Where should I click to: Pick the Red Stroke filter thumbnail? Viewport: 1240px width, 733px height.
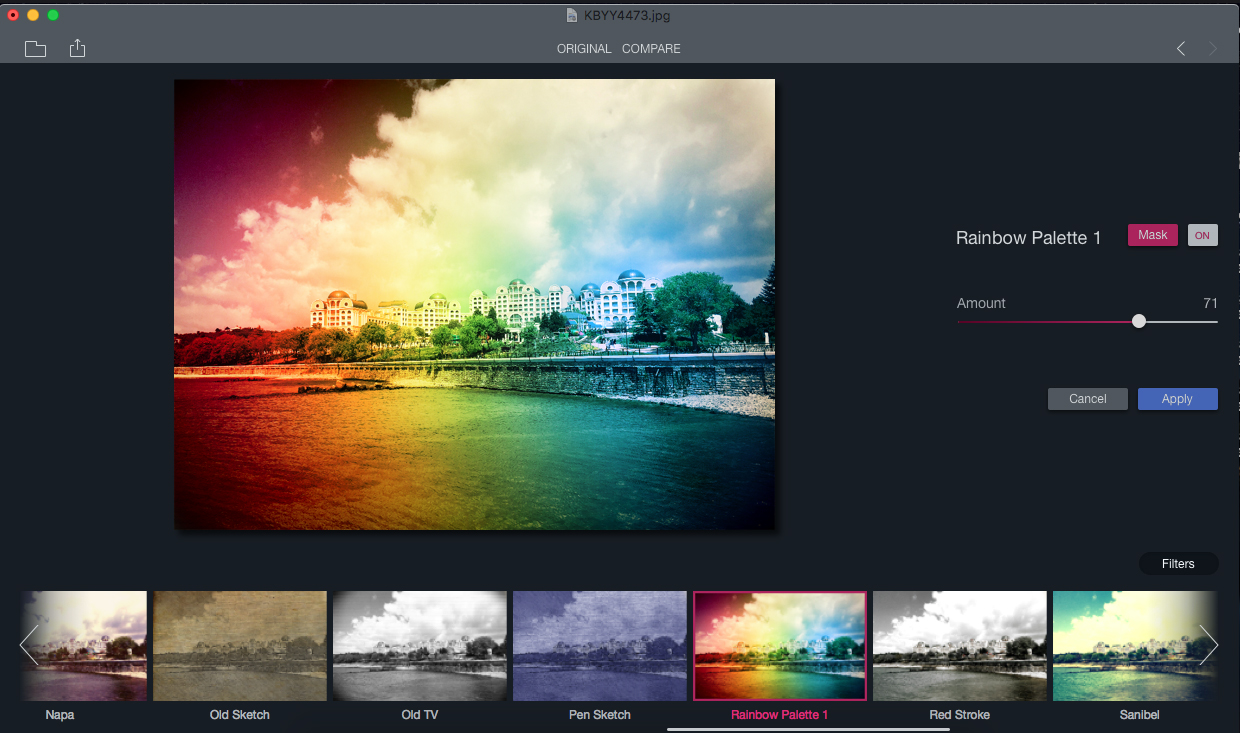click(960, 645)
